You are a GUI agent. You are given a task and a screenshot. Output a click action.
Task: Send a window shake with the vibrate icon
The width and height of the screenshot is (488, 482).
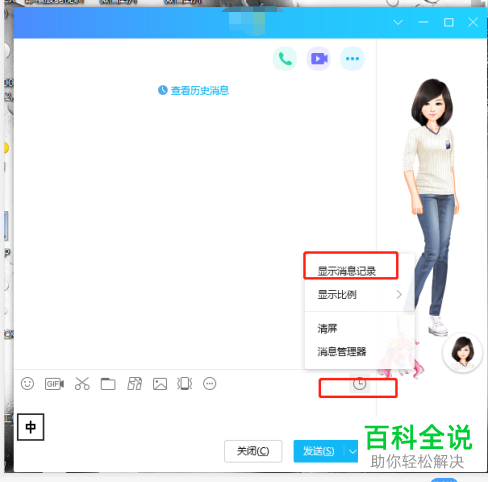click(x=185, y=384)
